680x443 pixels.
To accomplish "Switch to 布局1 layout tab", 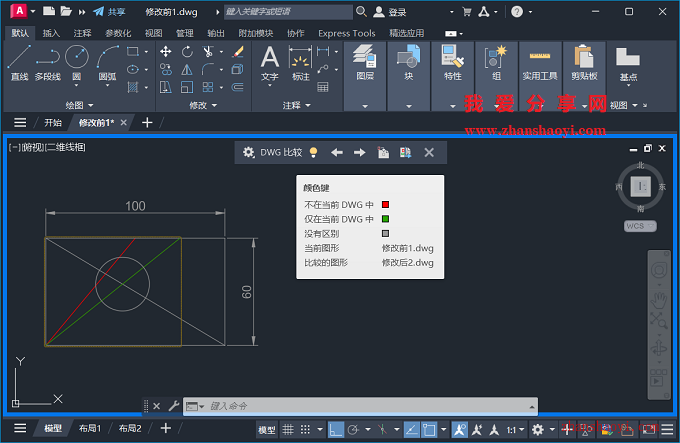I will coord(90,428).
